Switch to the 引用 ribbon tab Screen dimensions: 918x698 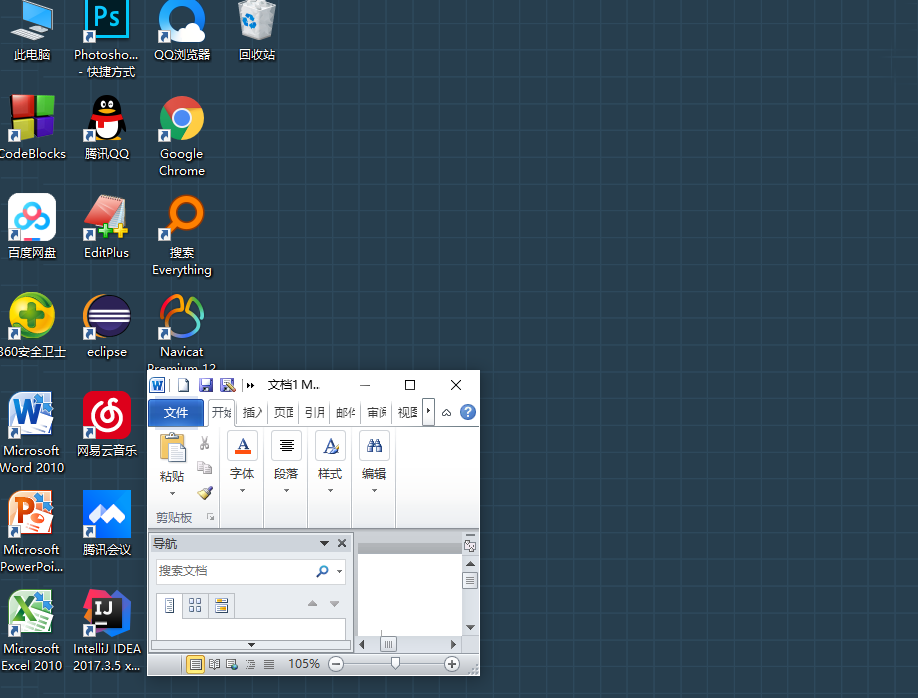coord(315,412)
